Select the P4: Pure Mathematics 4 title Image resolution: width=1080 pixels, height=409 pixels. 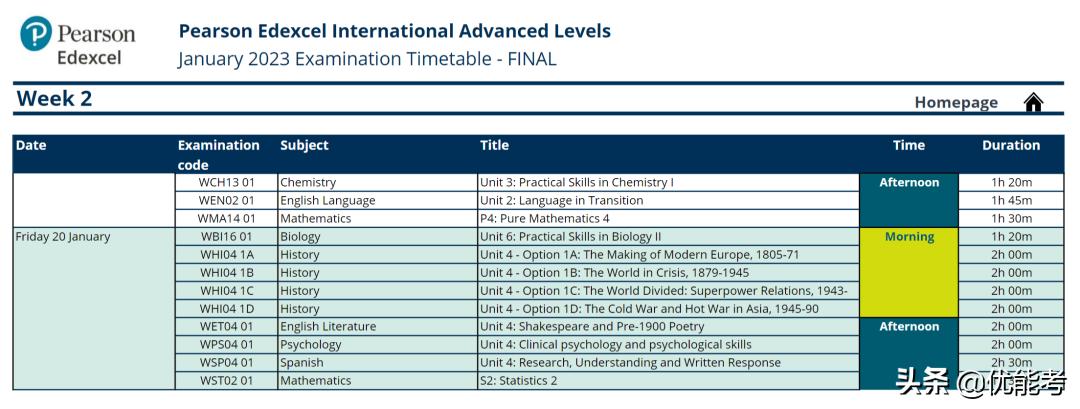pyautogui.click(x=545, y=219)
